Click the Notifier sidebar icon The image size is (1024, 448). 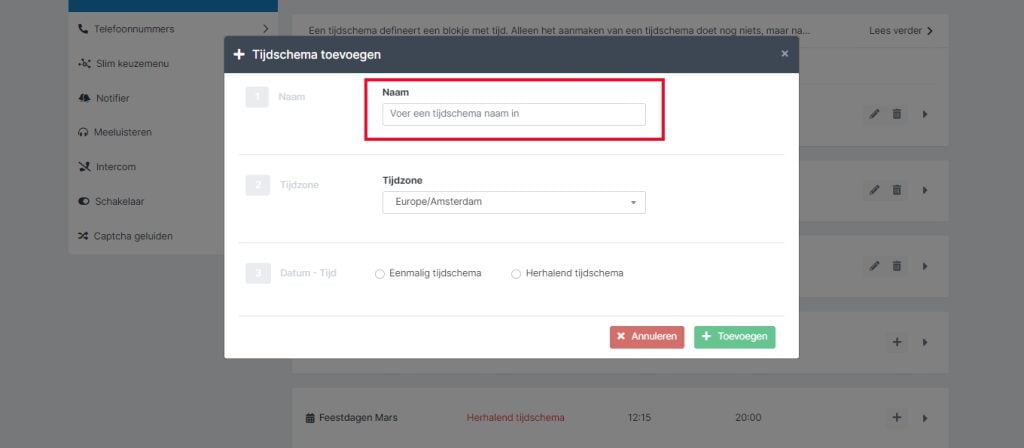pyautogui.click(x=84, y=98)
